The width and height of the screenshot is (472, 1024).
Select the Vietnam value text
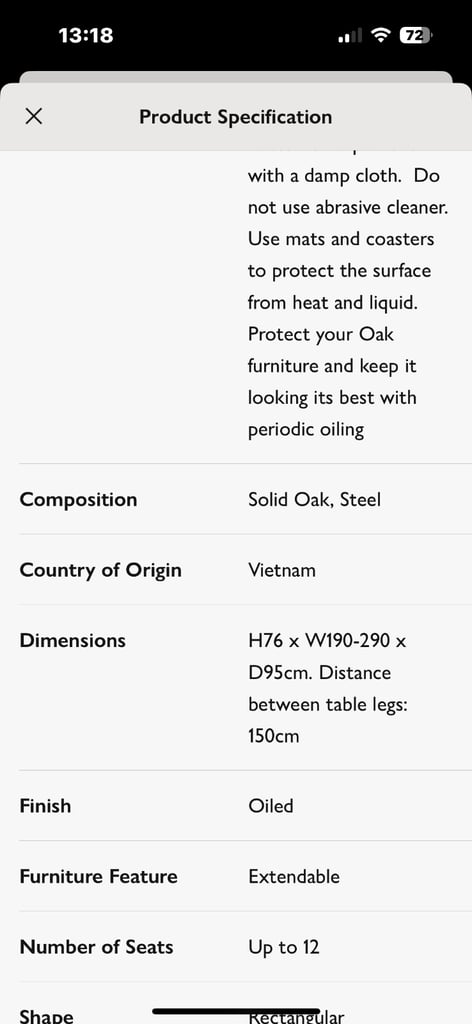click(x=281, y=570)
